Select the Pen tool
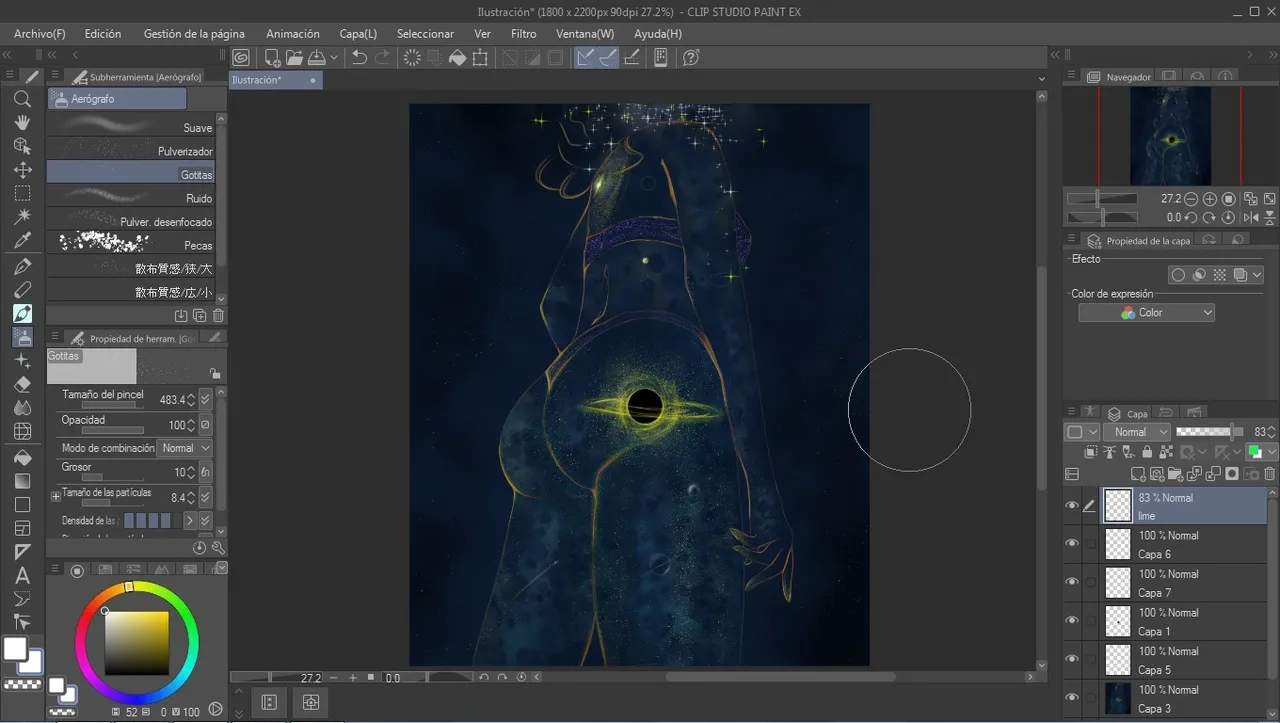 click(x=22, y=267)
